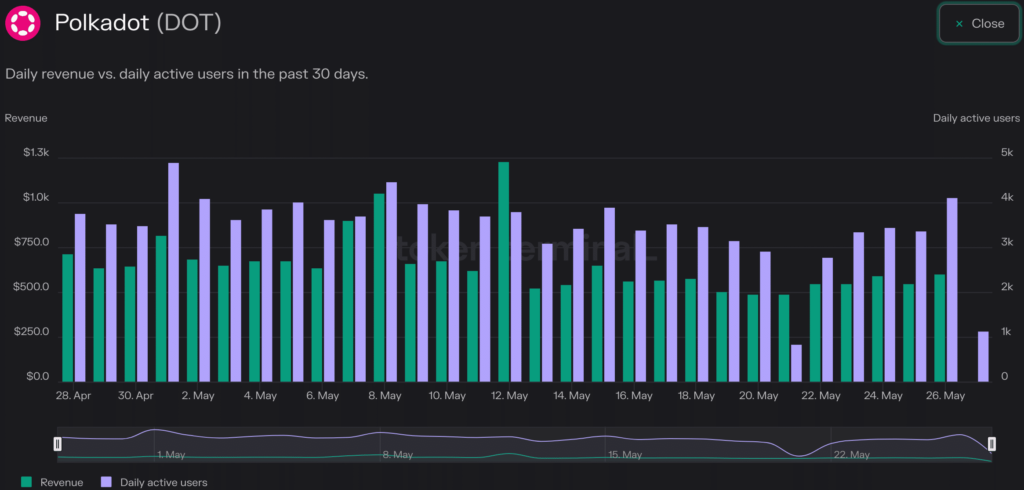Select the tallest purple users bar on 1 May
Viewport: 1024px width, 490px height.
[173, 271]
